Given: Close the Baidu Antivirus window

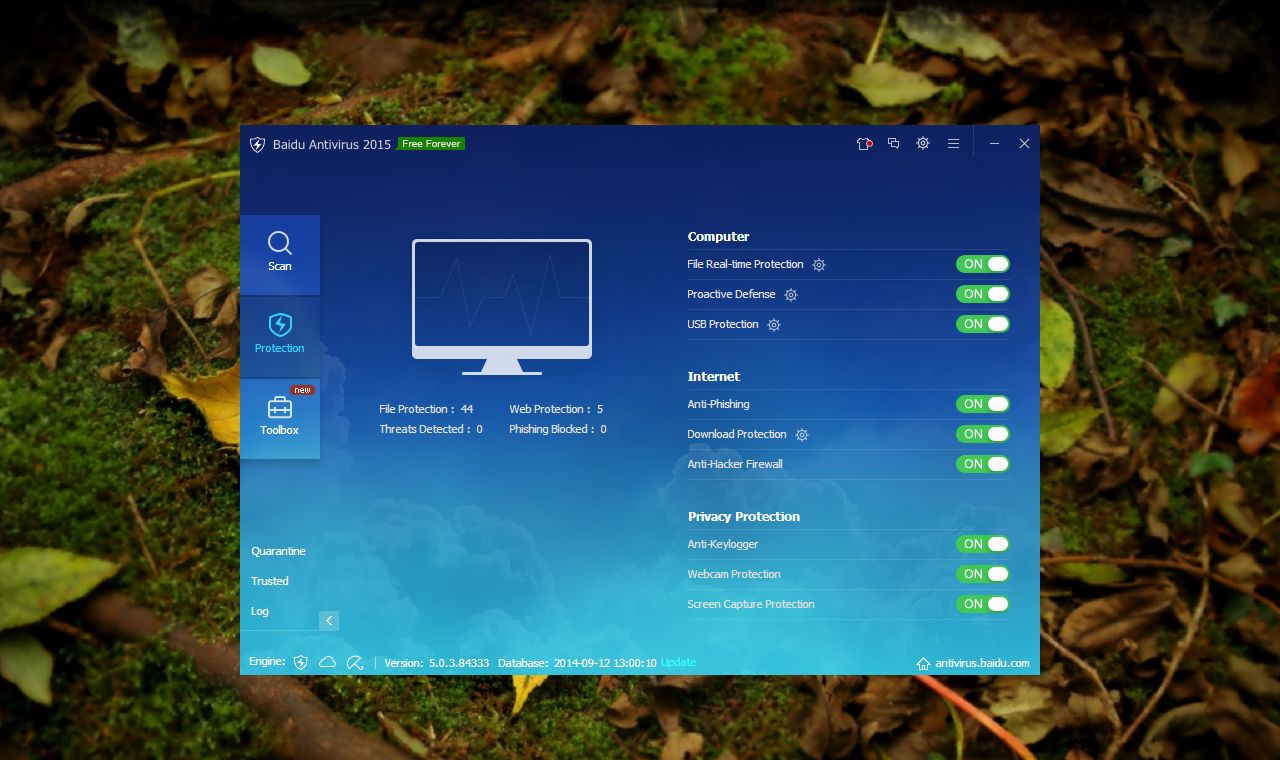Looking at the screenshot, I should [1024, 144].
